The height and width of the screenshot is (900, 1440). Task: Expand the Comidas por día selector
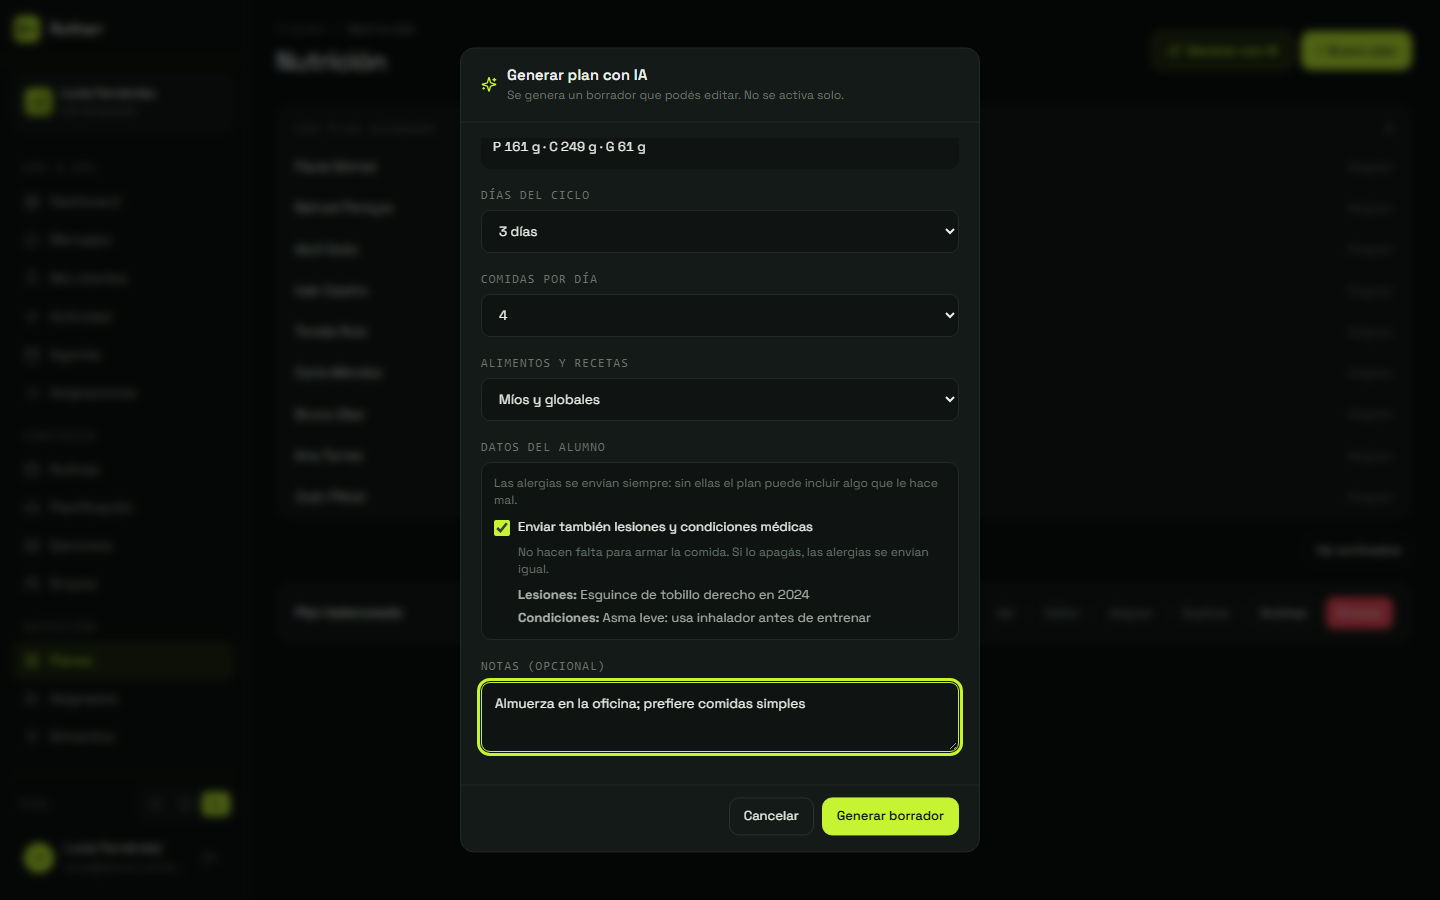click(x=720, y=315)
